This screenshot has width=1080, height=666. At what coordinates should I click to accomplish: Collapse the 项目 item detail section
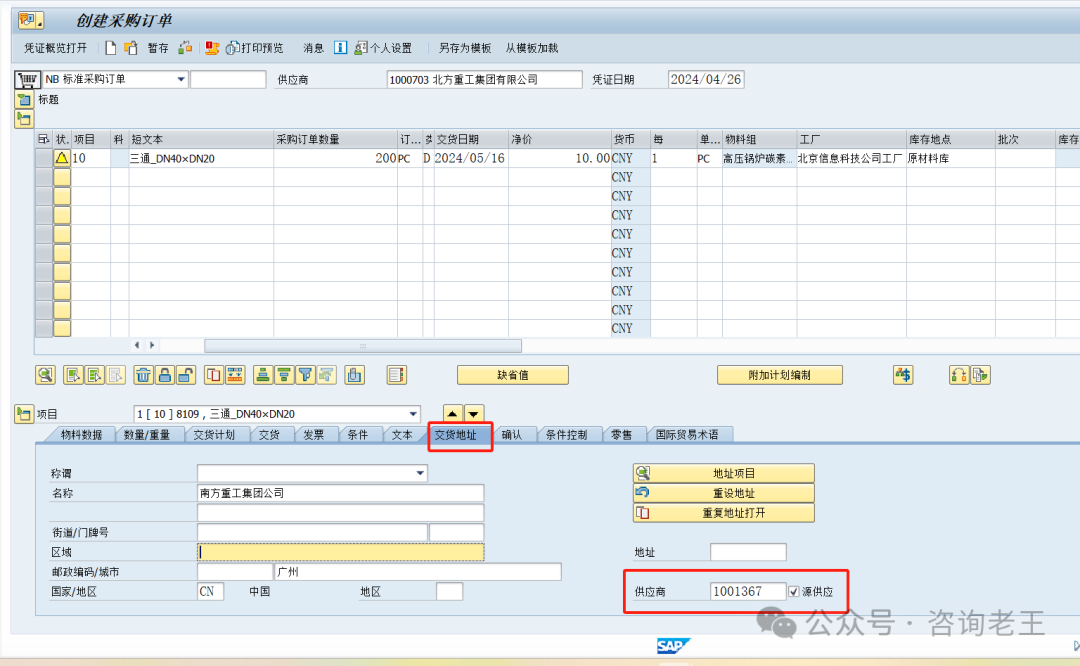click(x=23, y=414)
